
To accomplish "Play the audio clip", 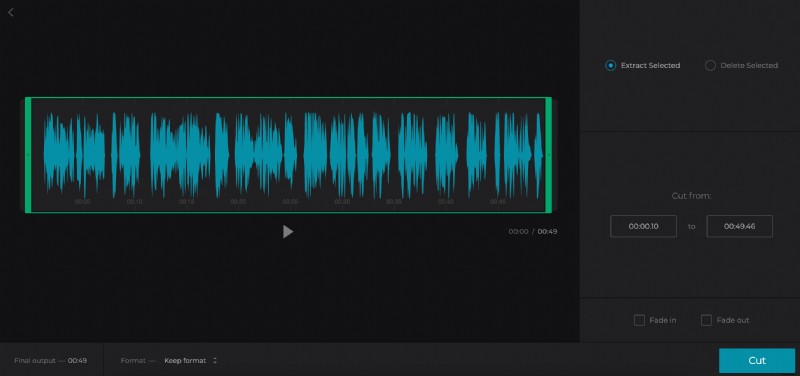I will click(x=288, y=232).
